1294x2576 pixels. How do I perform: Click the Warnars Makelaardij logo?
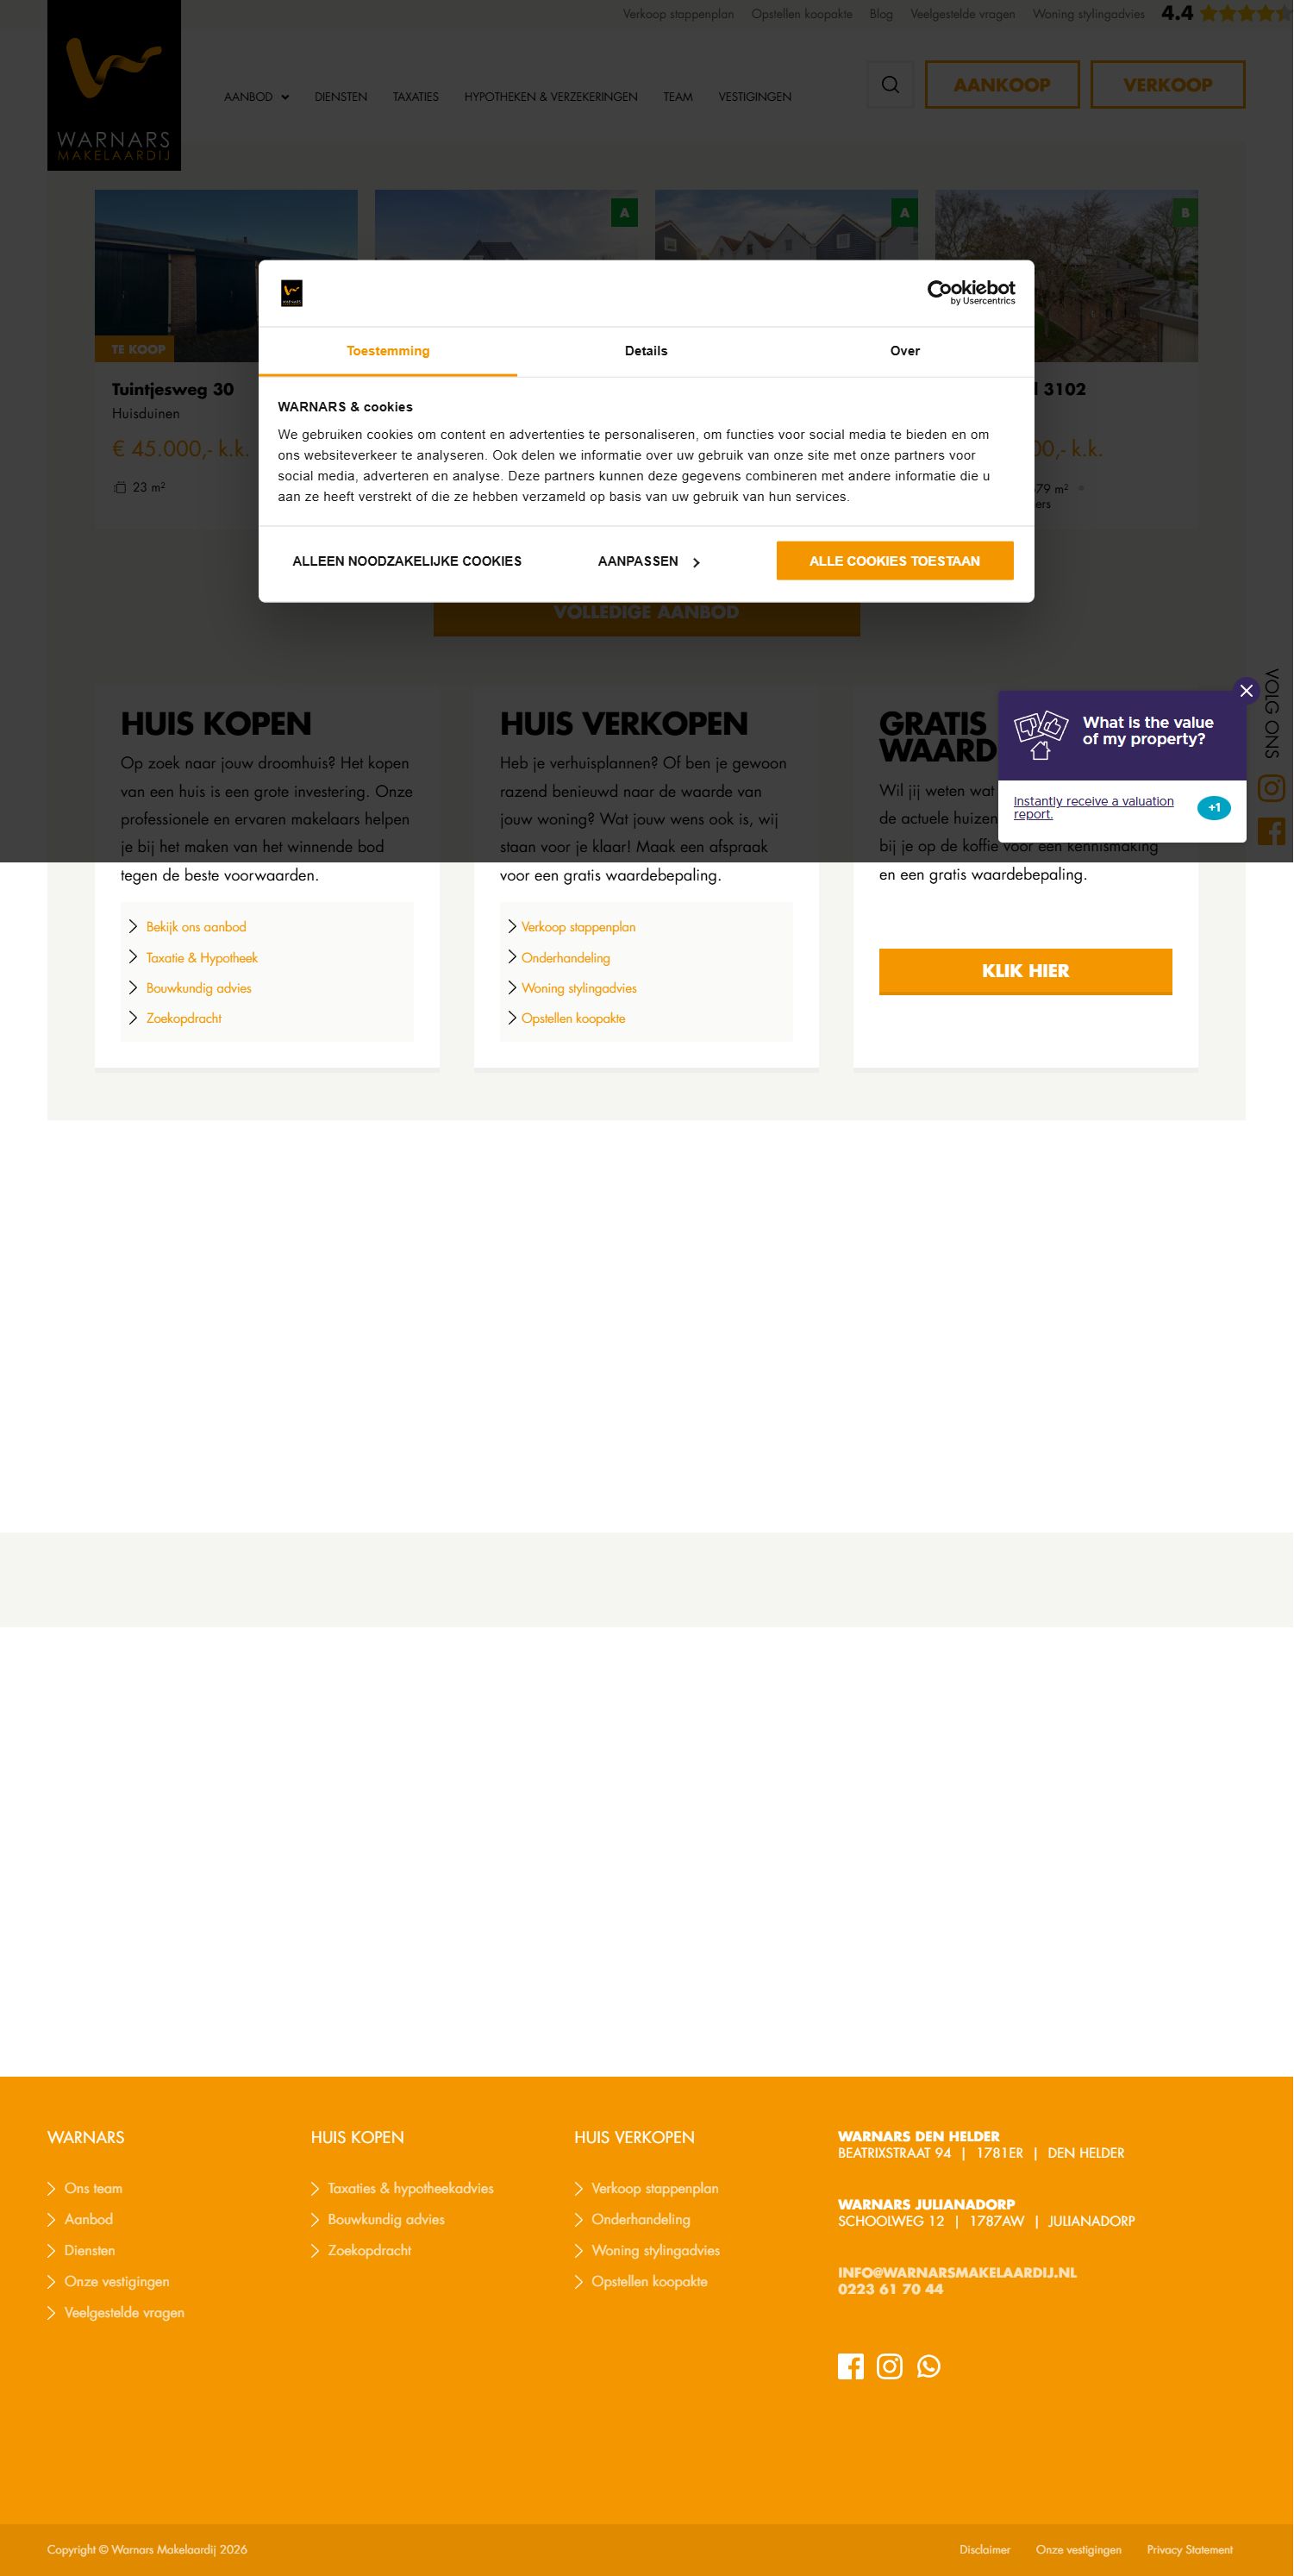(114, 85)
